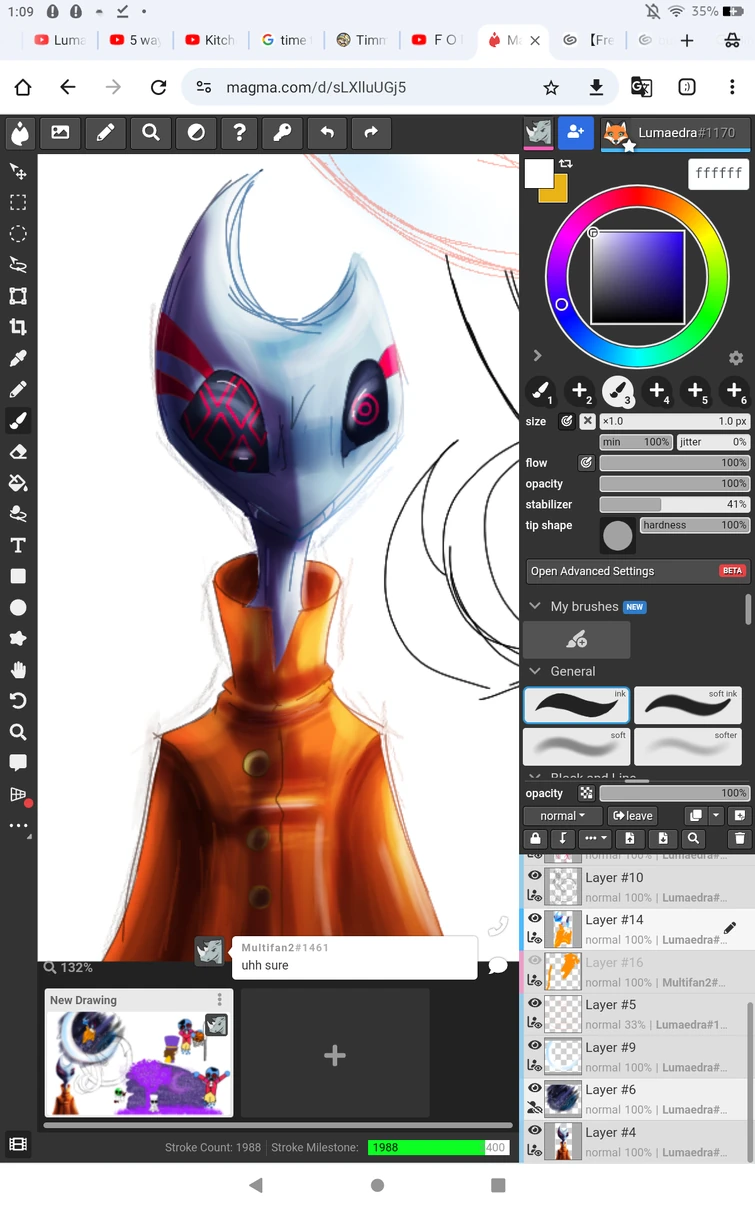The height and width of the screenshot is (1208, 755).
Task: Expand the color panel chevron arrow
Action: [537, 355]
